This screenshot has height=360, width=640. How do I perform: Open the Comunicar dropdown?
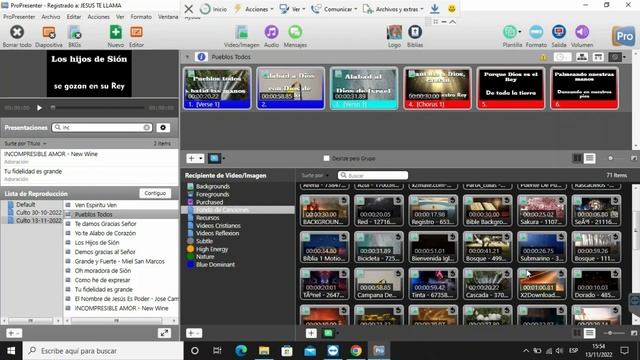(335, 9)
